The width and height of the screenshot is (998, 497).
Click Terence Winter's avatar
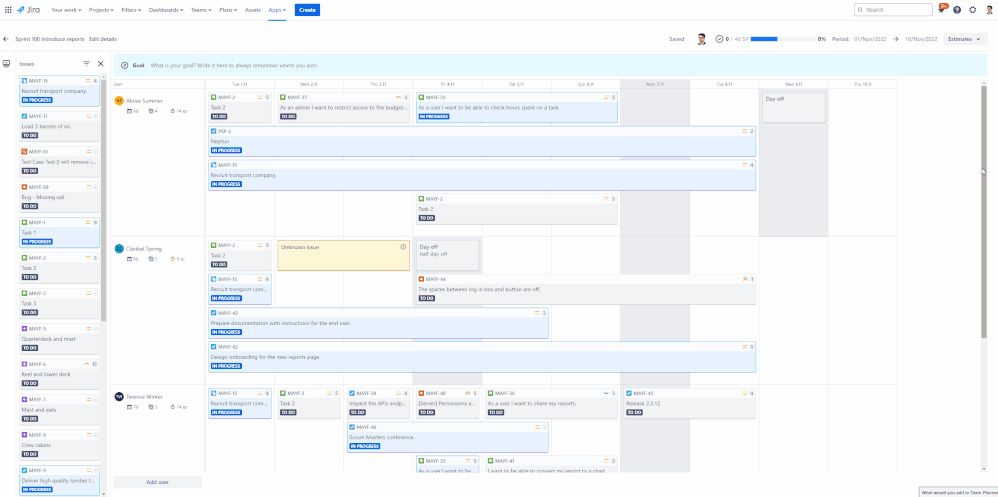click(119, 396)
